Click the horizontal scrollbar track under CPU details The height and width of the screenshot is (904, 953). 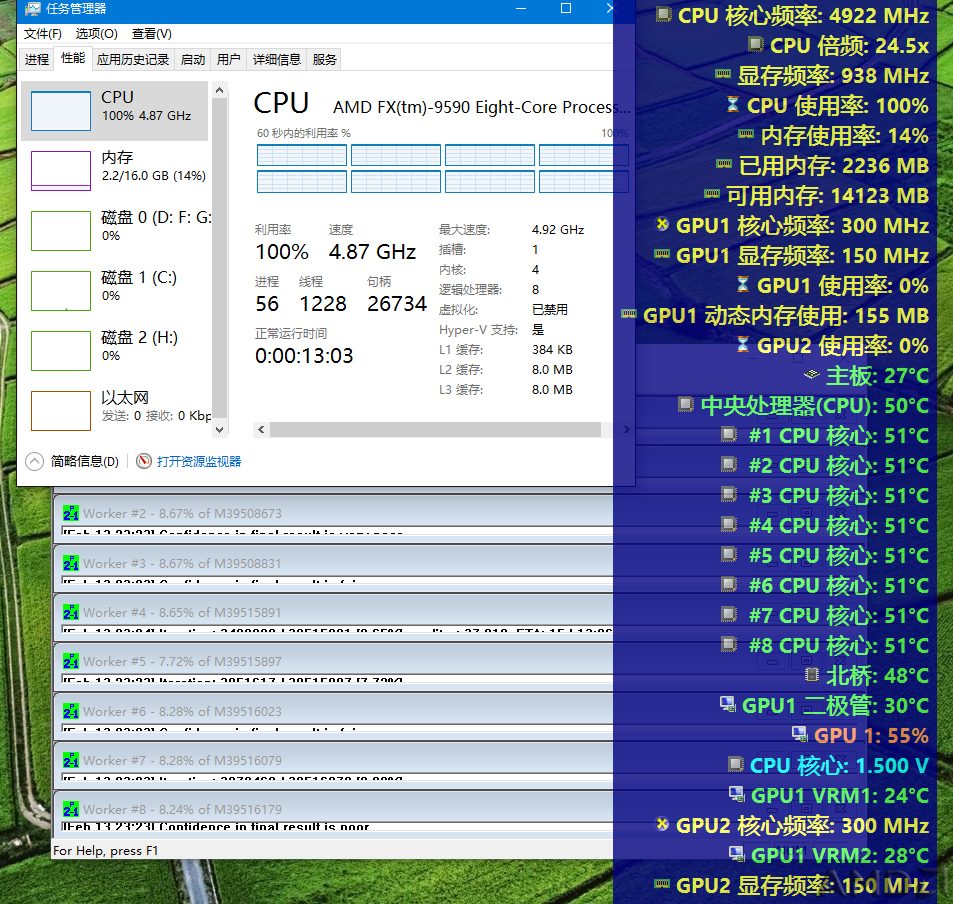click(x=435, y=430)
